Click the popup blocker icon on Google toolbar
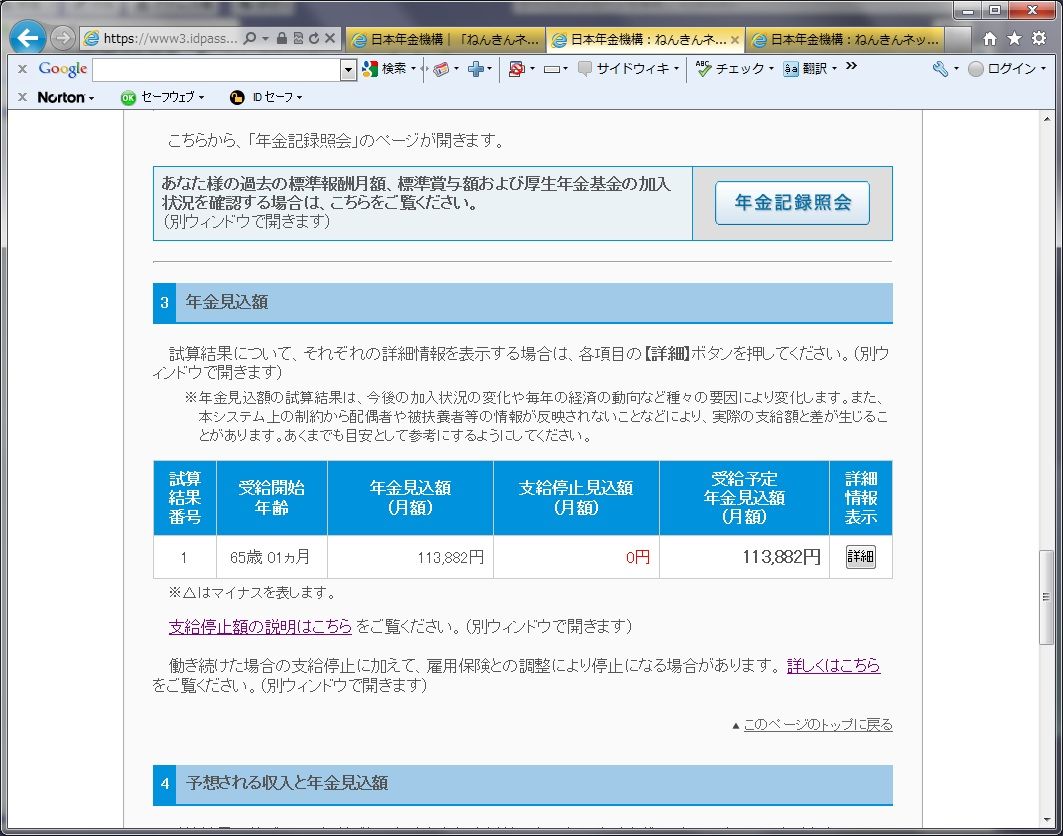This screenshot has height=836, width=1063. point(517,68)
